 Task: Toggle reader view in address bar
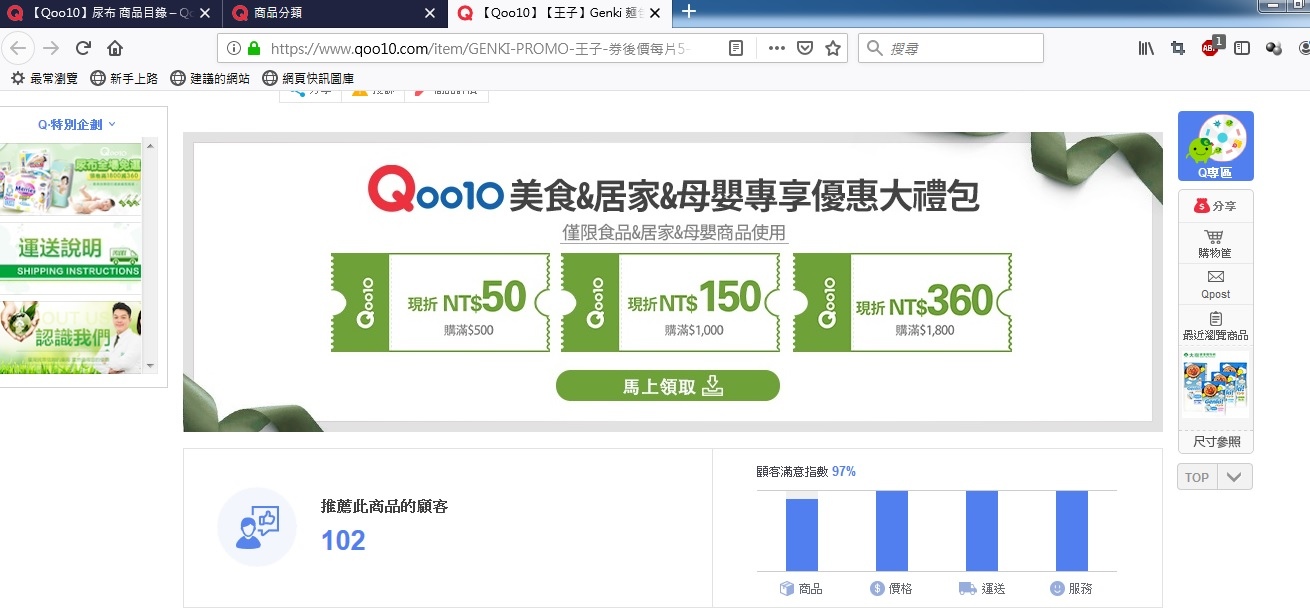pyautogui.click(x=736, y=48)
